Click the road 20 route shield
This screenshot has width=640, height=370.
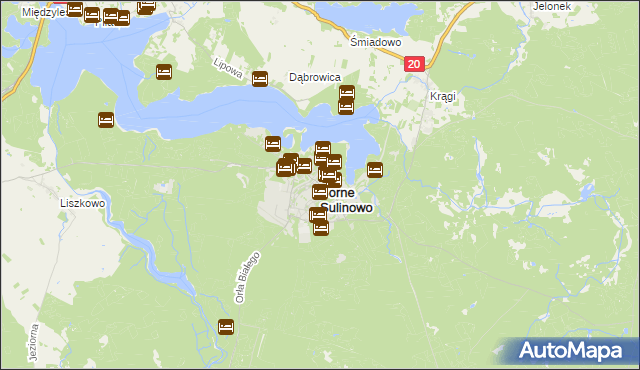414,64
